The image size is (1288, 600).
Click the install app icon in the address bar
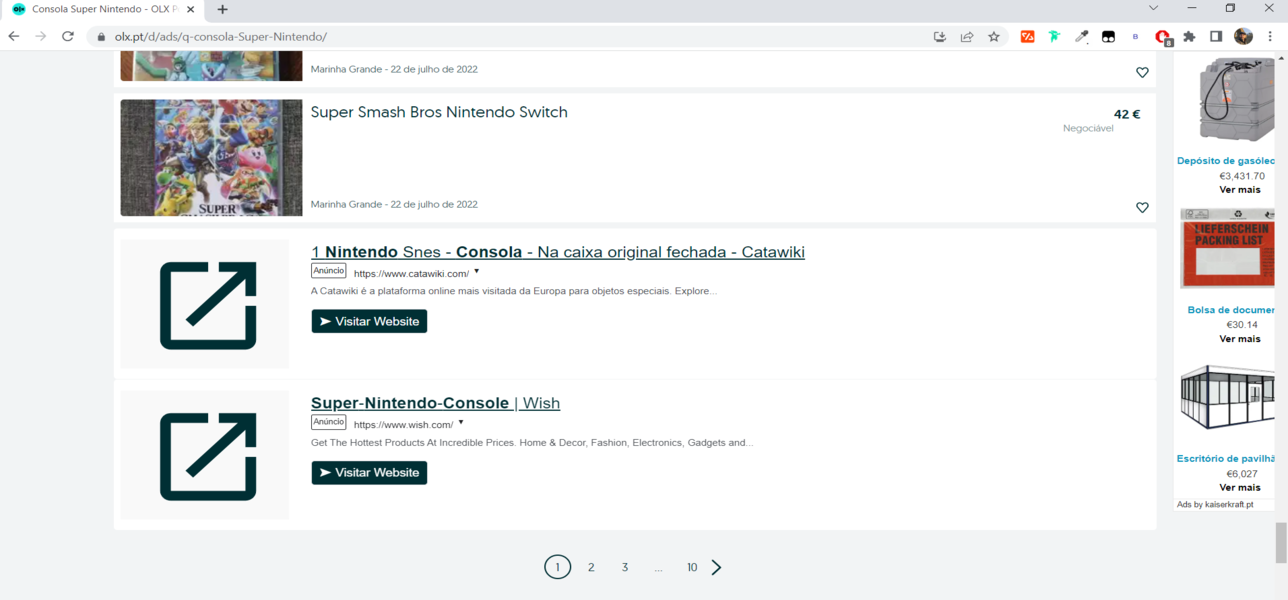pyautogui.click(x=940, y=37)
